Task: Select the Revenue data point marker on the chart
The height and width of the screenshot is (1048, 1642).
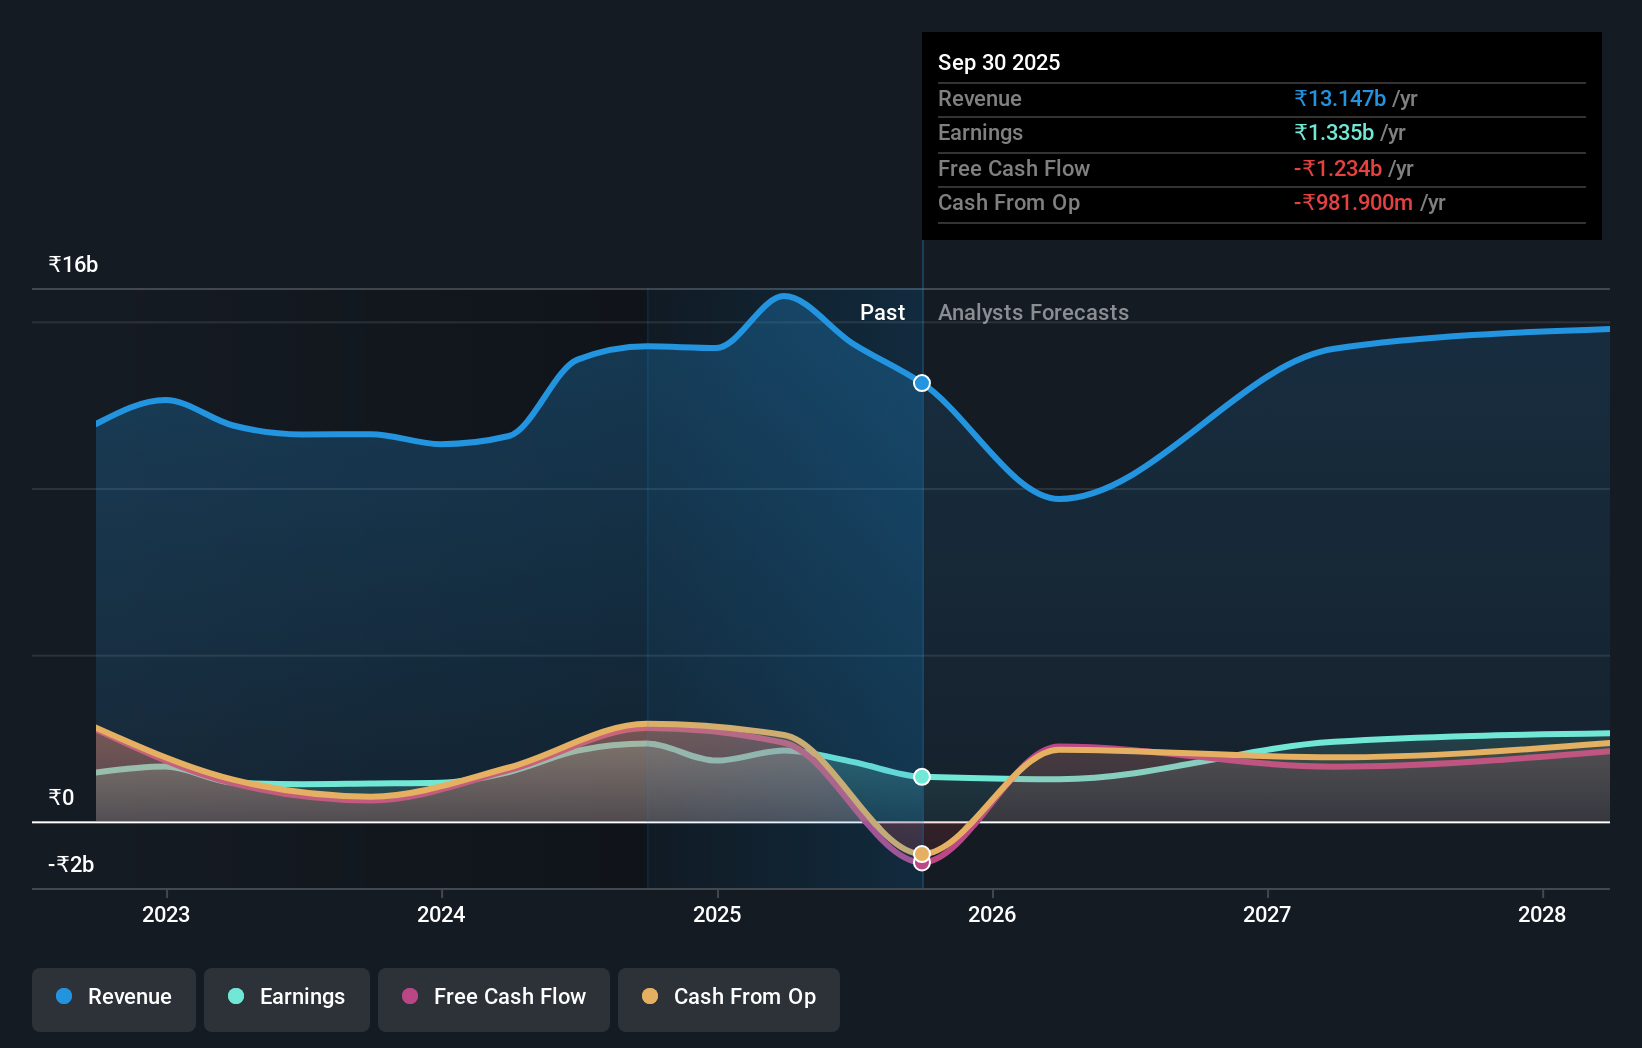Action: 921,383
